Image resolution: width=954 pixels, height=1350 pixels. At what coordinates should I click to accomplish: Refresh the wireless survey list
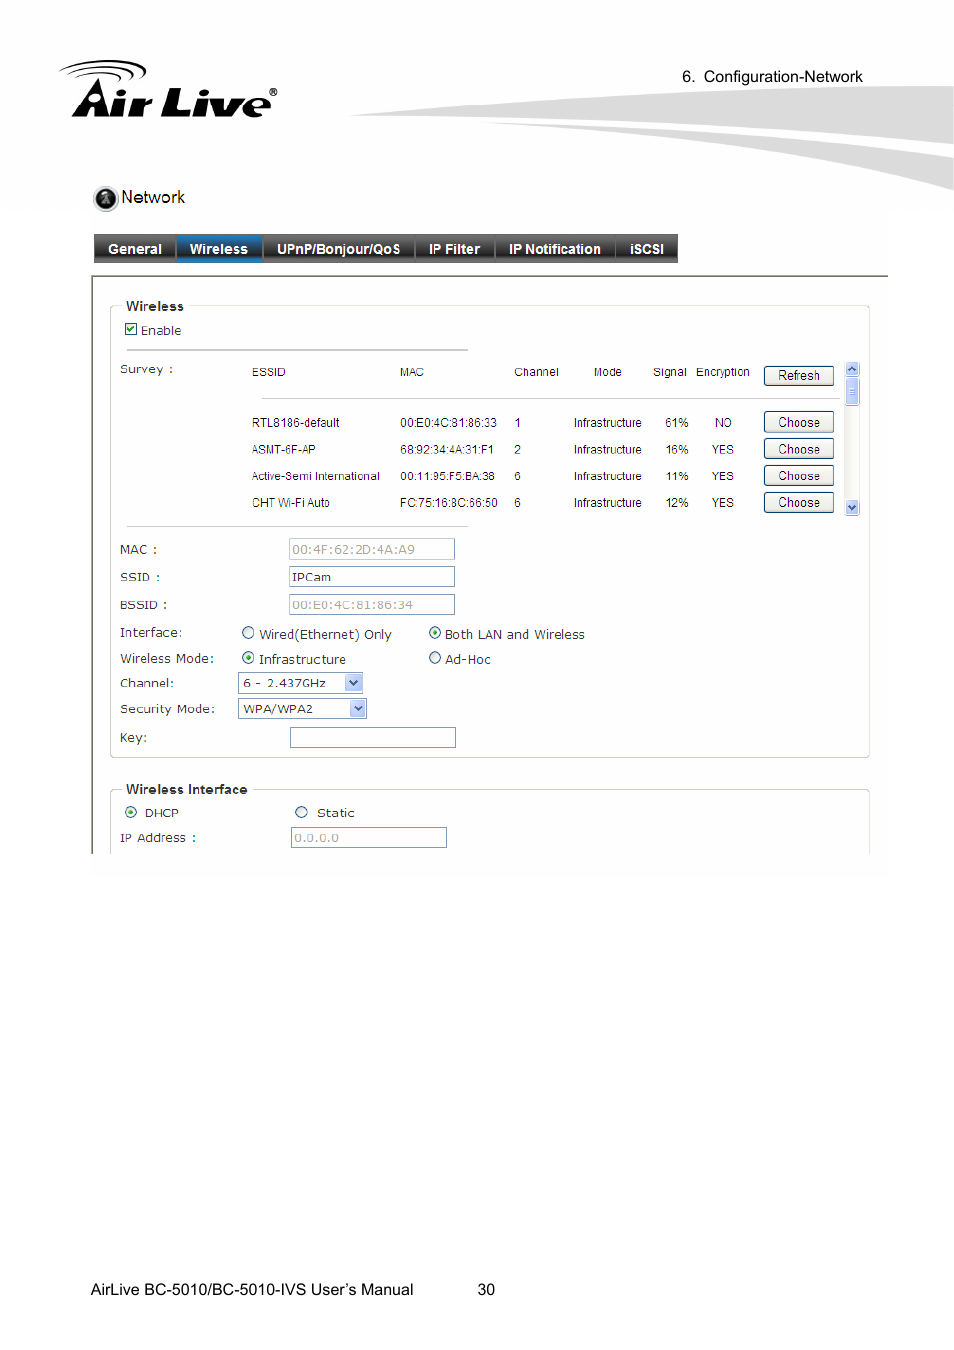(799, 375)
